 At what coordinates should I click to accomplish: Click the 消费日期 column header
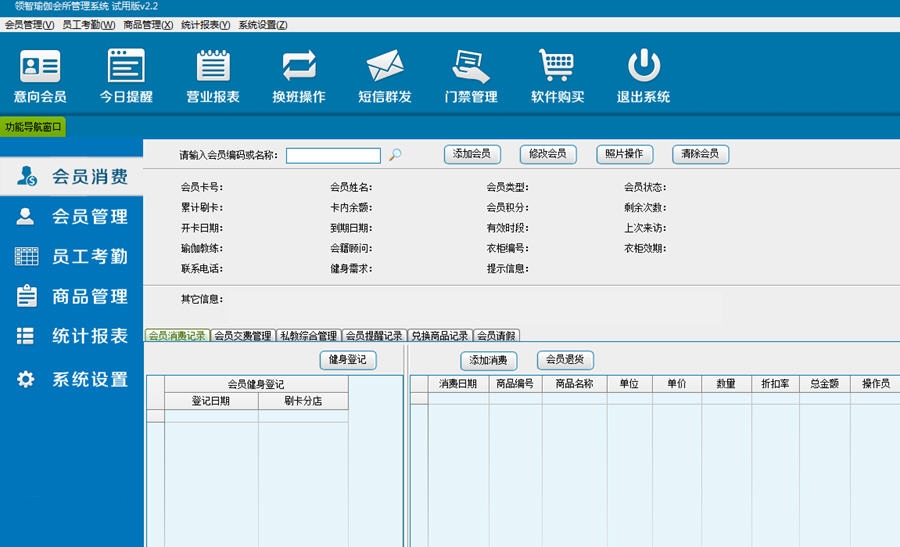click(x=458, y=384)
